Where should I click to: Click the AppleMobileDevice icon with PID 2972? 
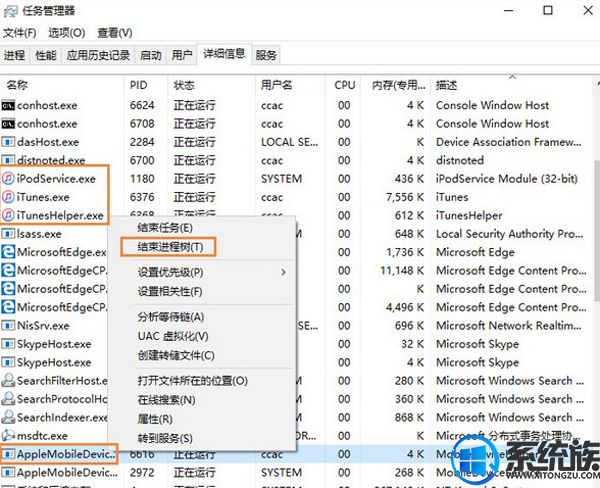click(8, 472)
